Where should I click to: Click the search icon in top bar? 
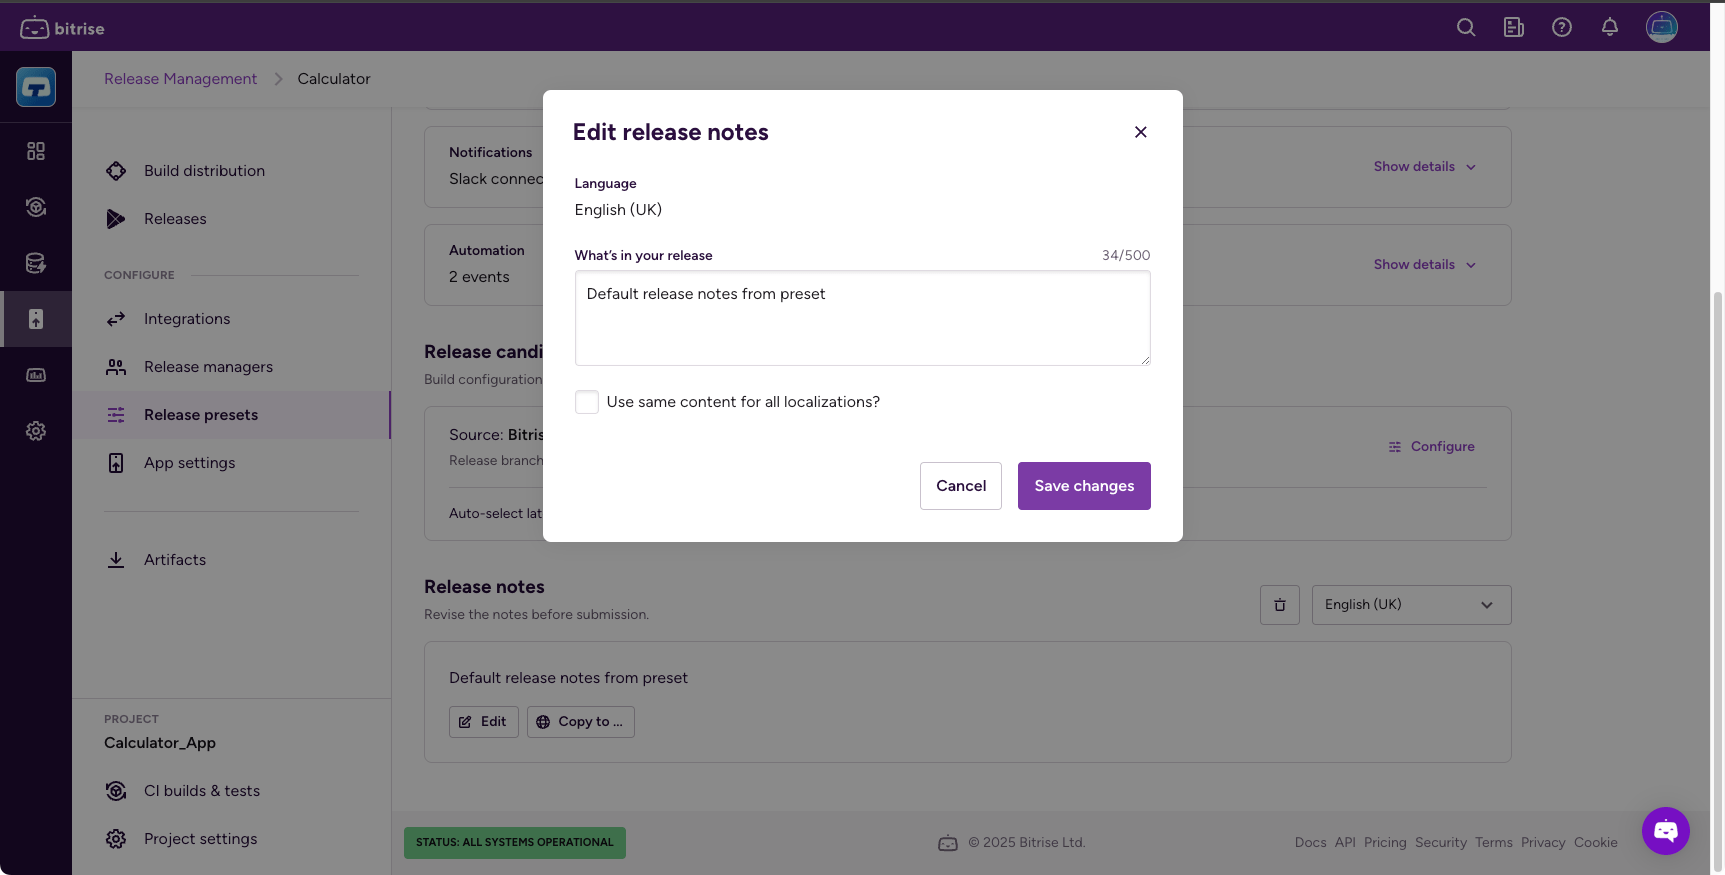[1466, 28]
